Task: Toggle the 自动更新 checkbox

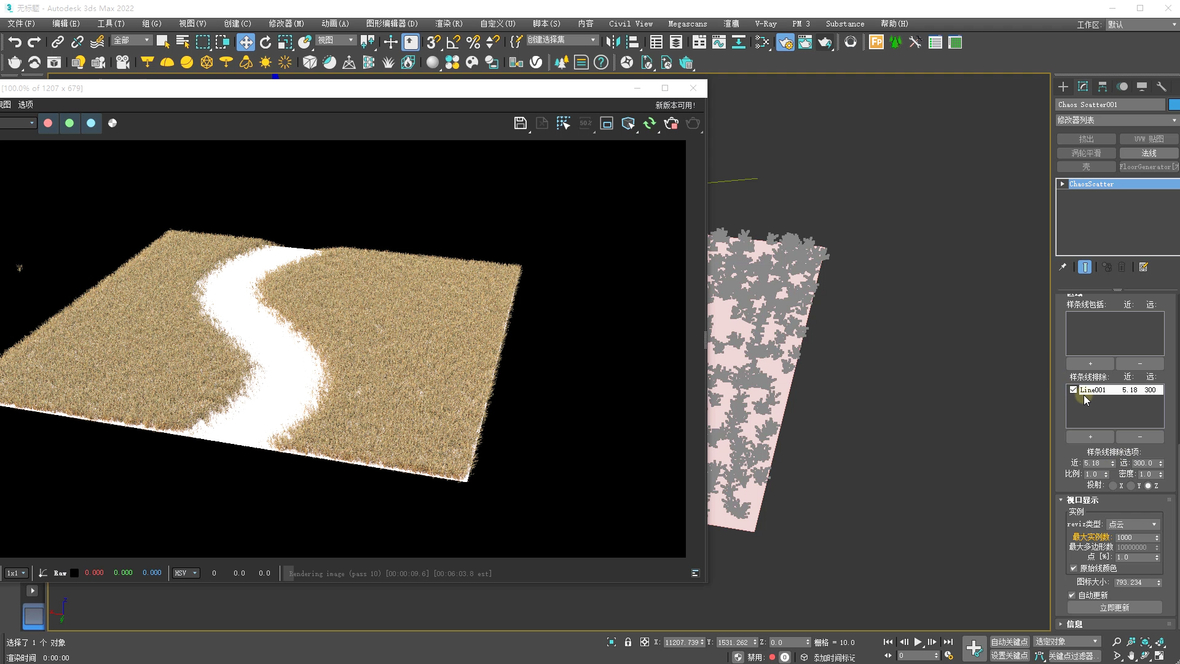Action: point(1073,595)
